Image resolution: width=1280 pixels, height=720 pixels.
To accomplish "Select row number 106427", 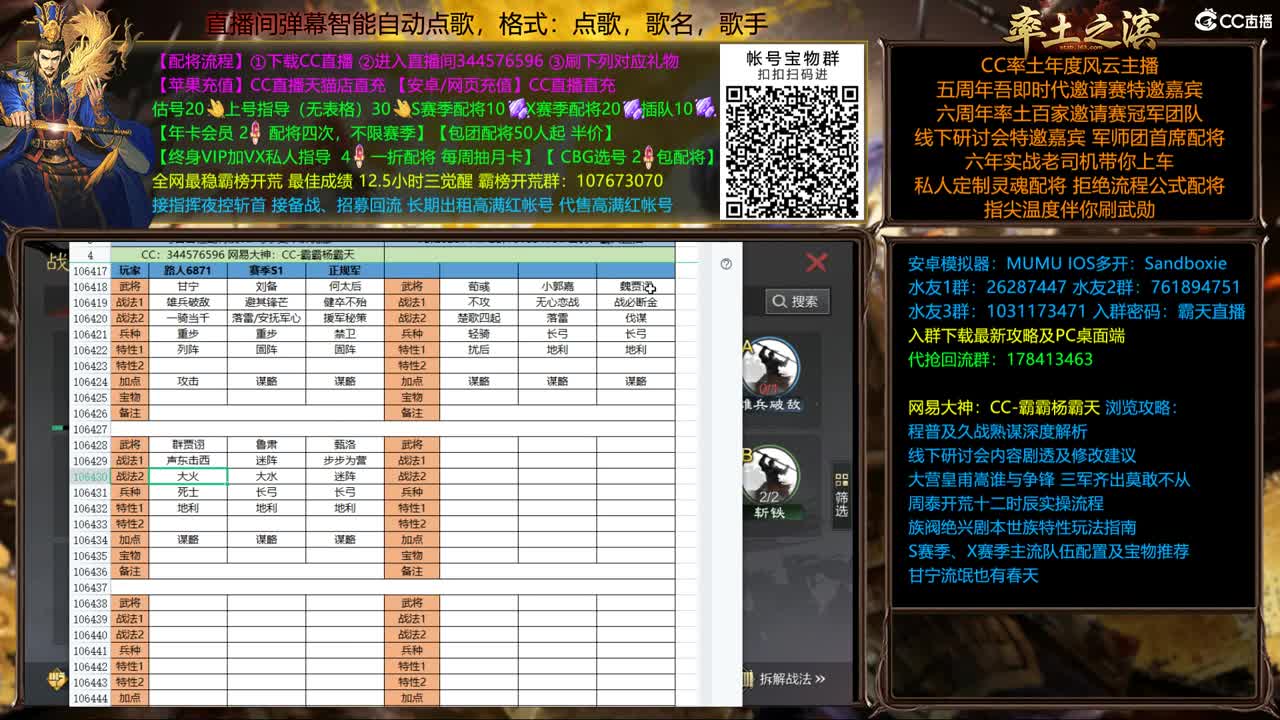I will 90,429.
